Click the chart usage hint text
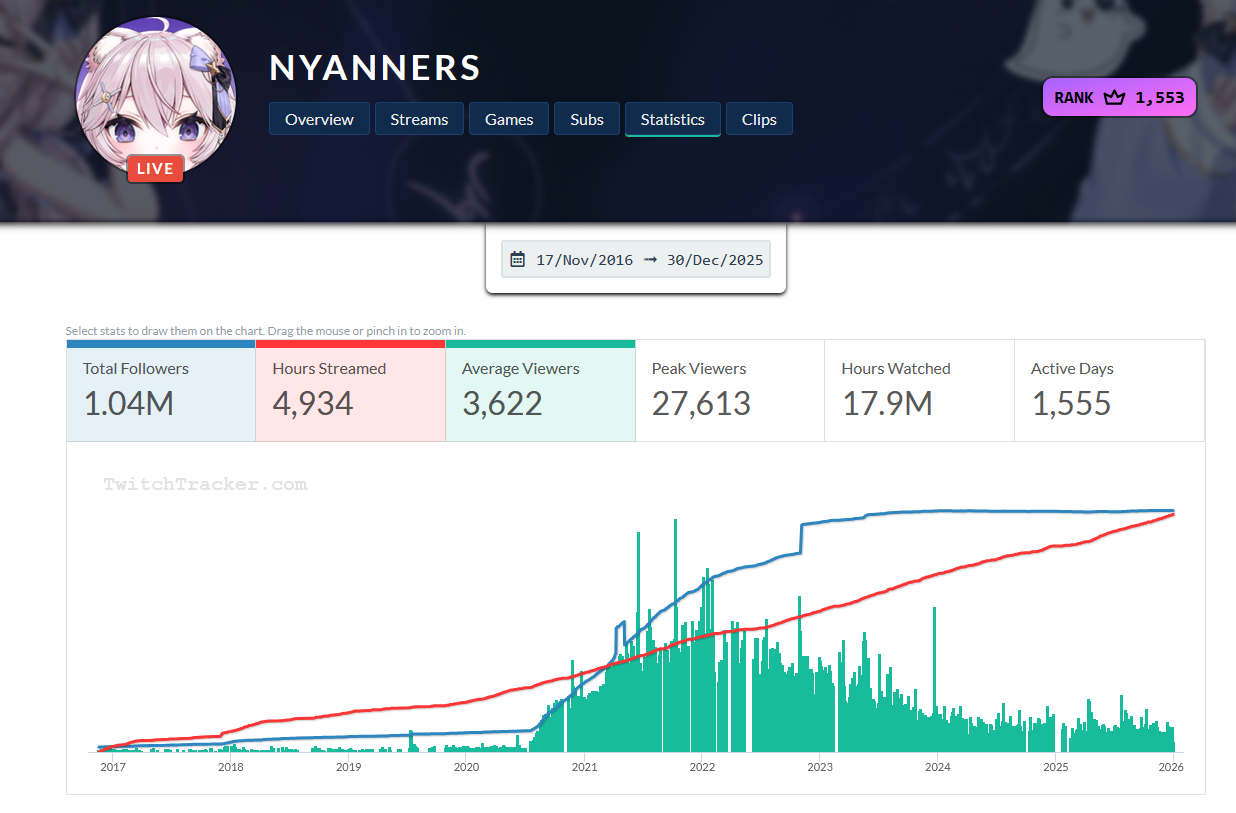 pyautogui.click(x=266, y=331)
